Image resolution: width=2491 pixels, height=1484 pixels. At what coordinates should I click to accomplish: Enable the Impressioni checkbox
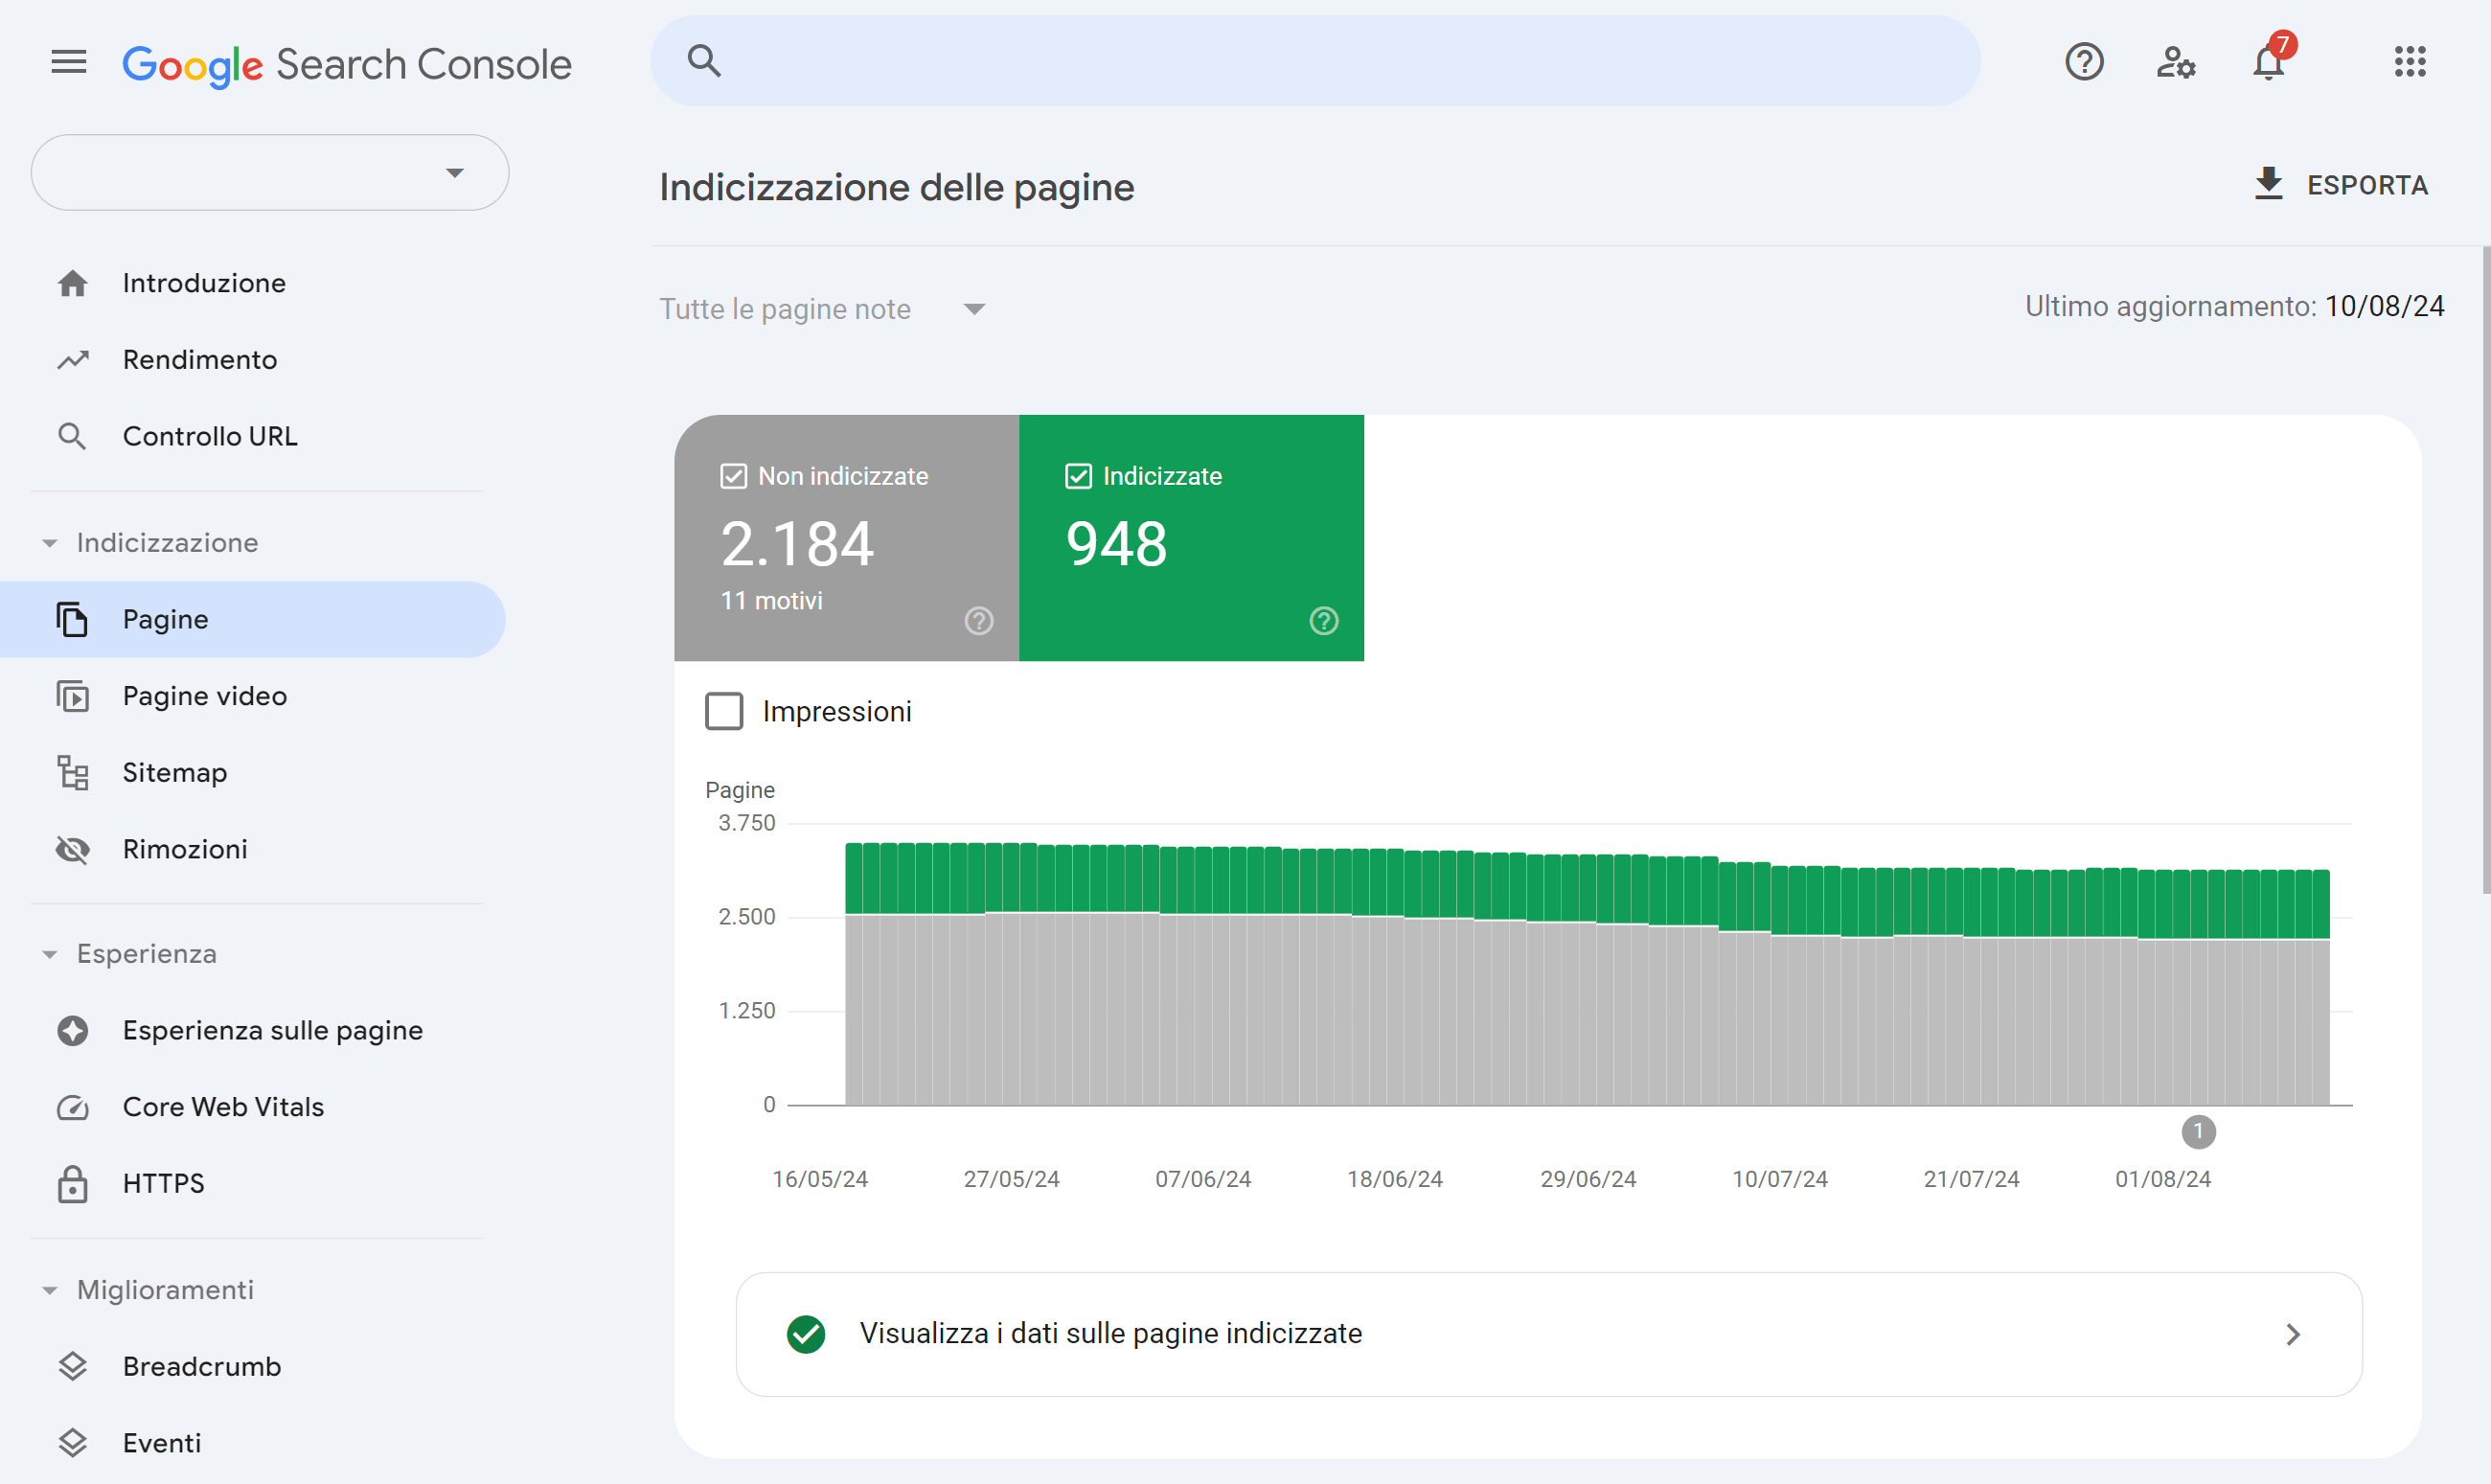(x=724, y=711)
